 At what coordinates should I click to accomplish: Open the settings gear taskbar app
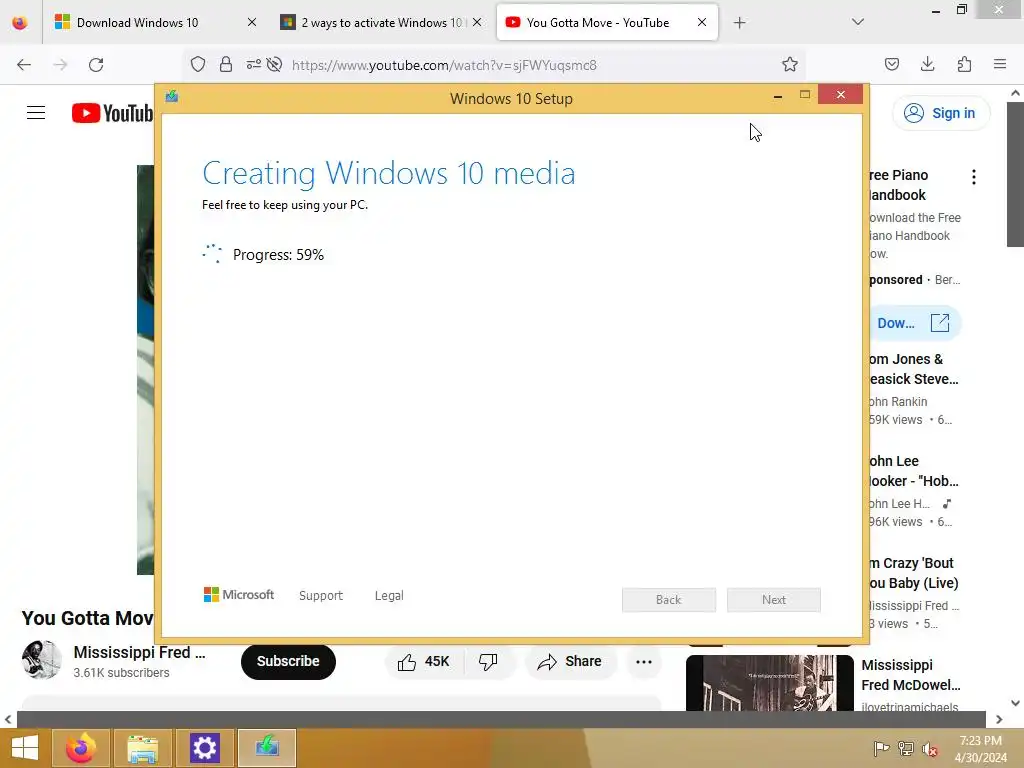(x=204, y=748)
